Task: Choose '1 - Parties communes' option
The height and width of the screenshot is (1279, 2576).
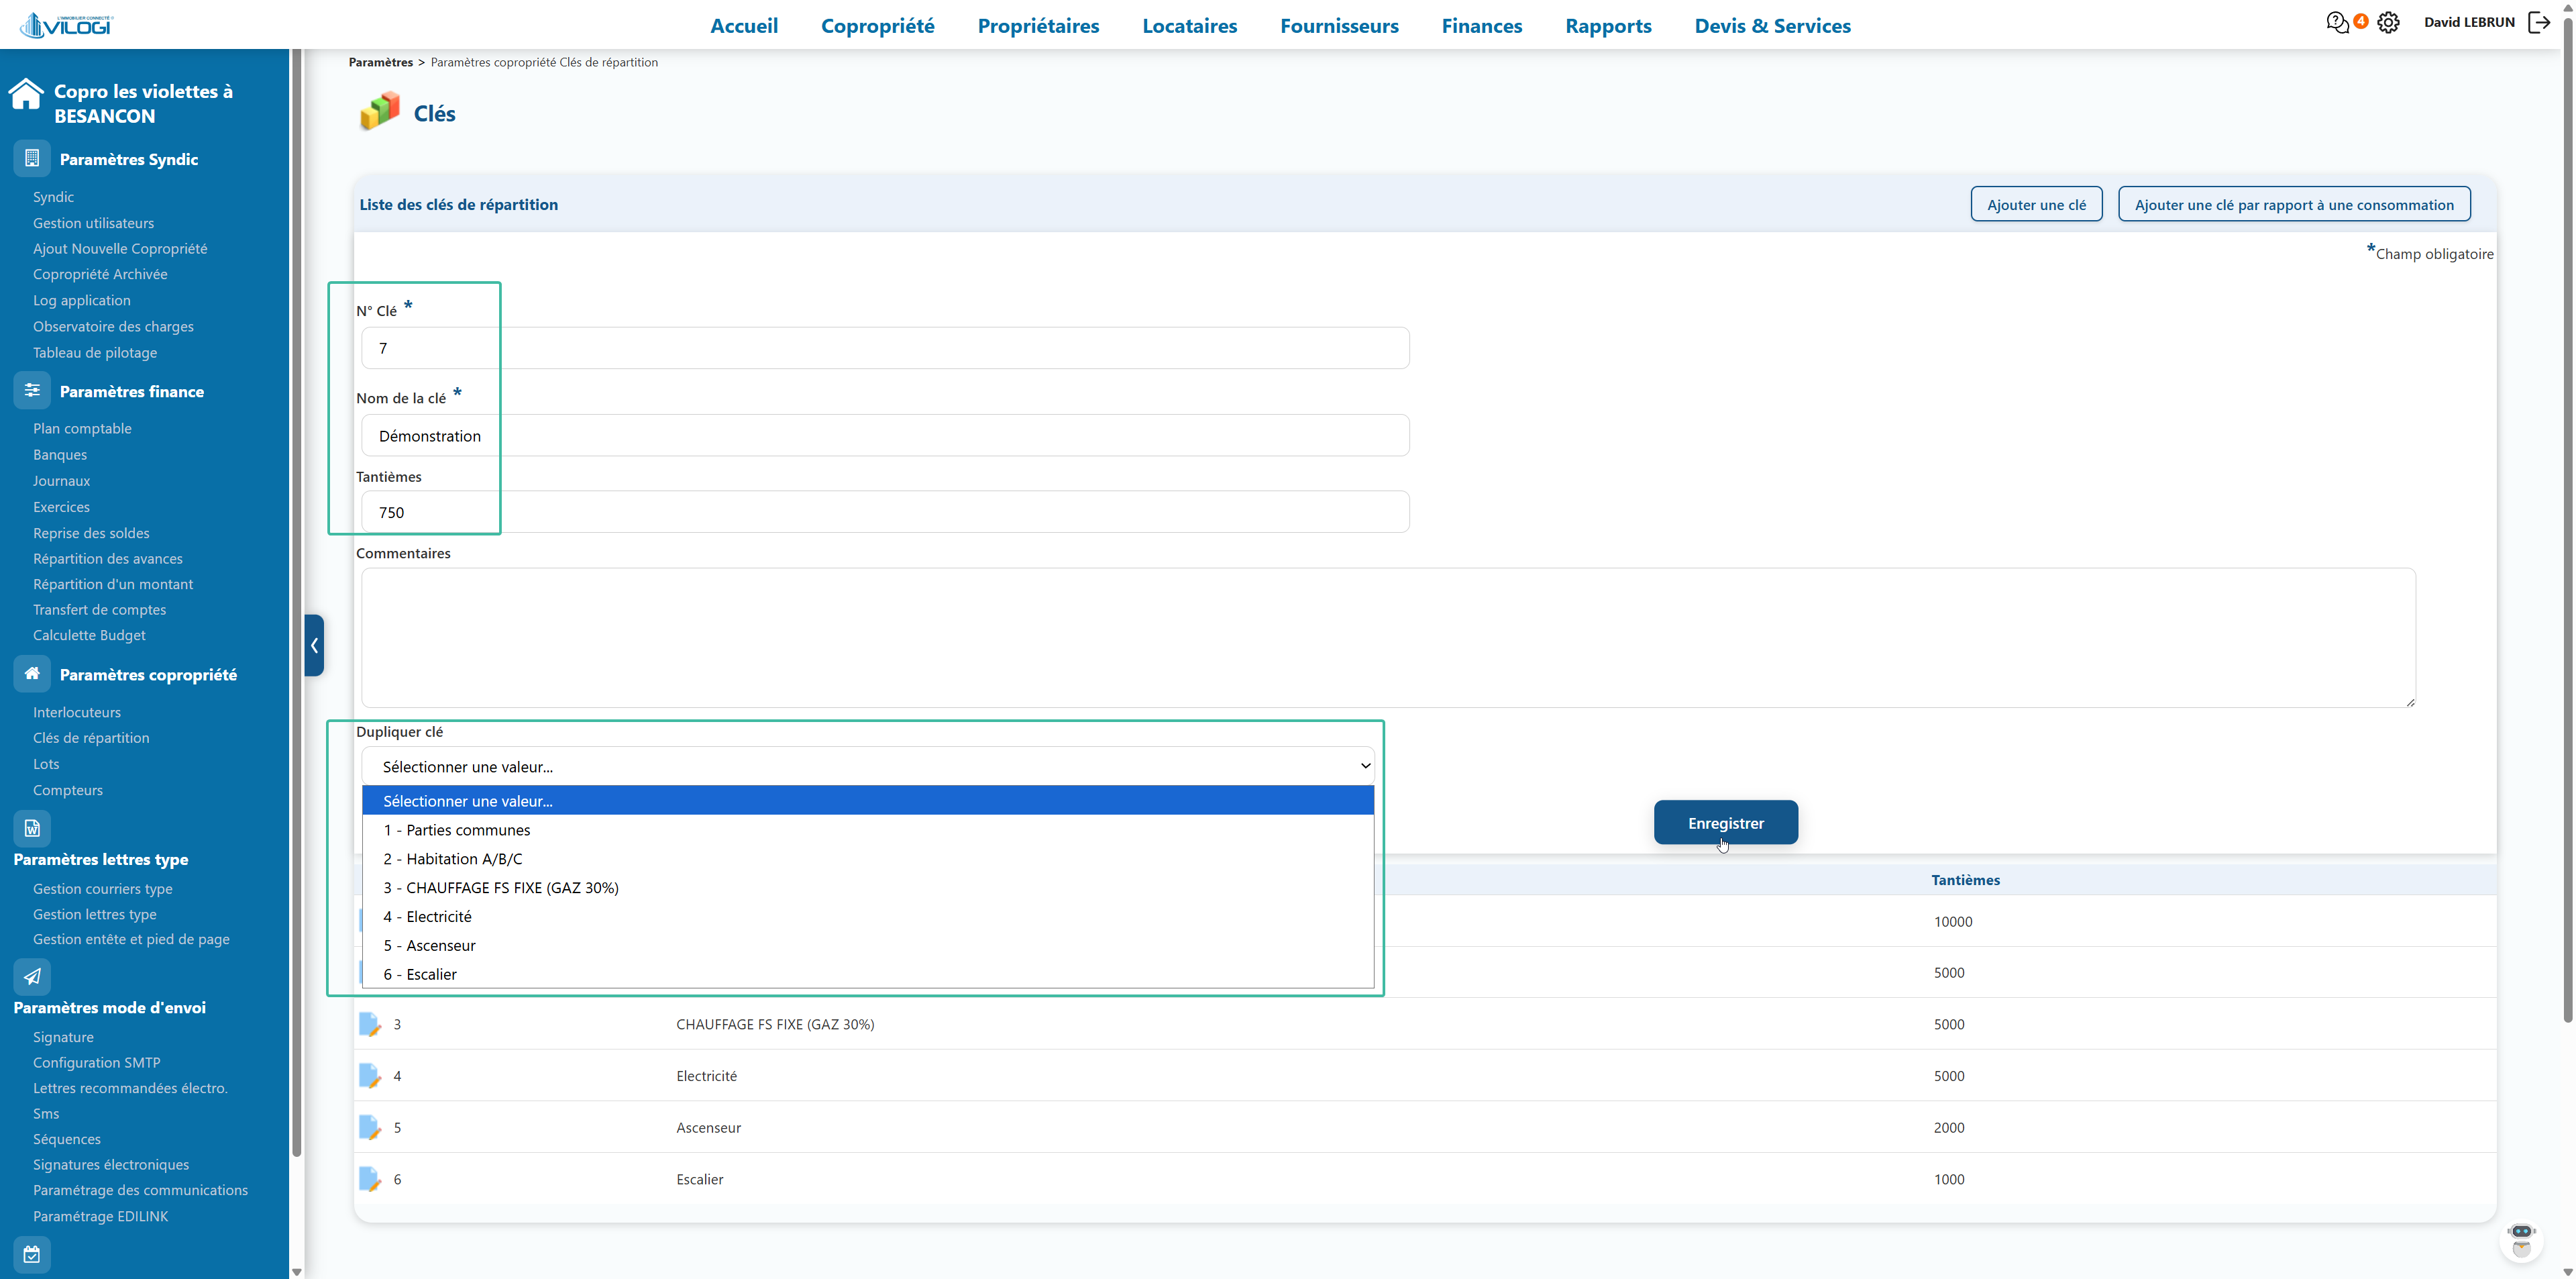Action: (867, 830)
